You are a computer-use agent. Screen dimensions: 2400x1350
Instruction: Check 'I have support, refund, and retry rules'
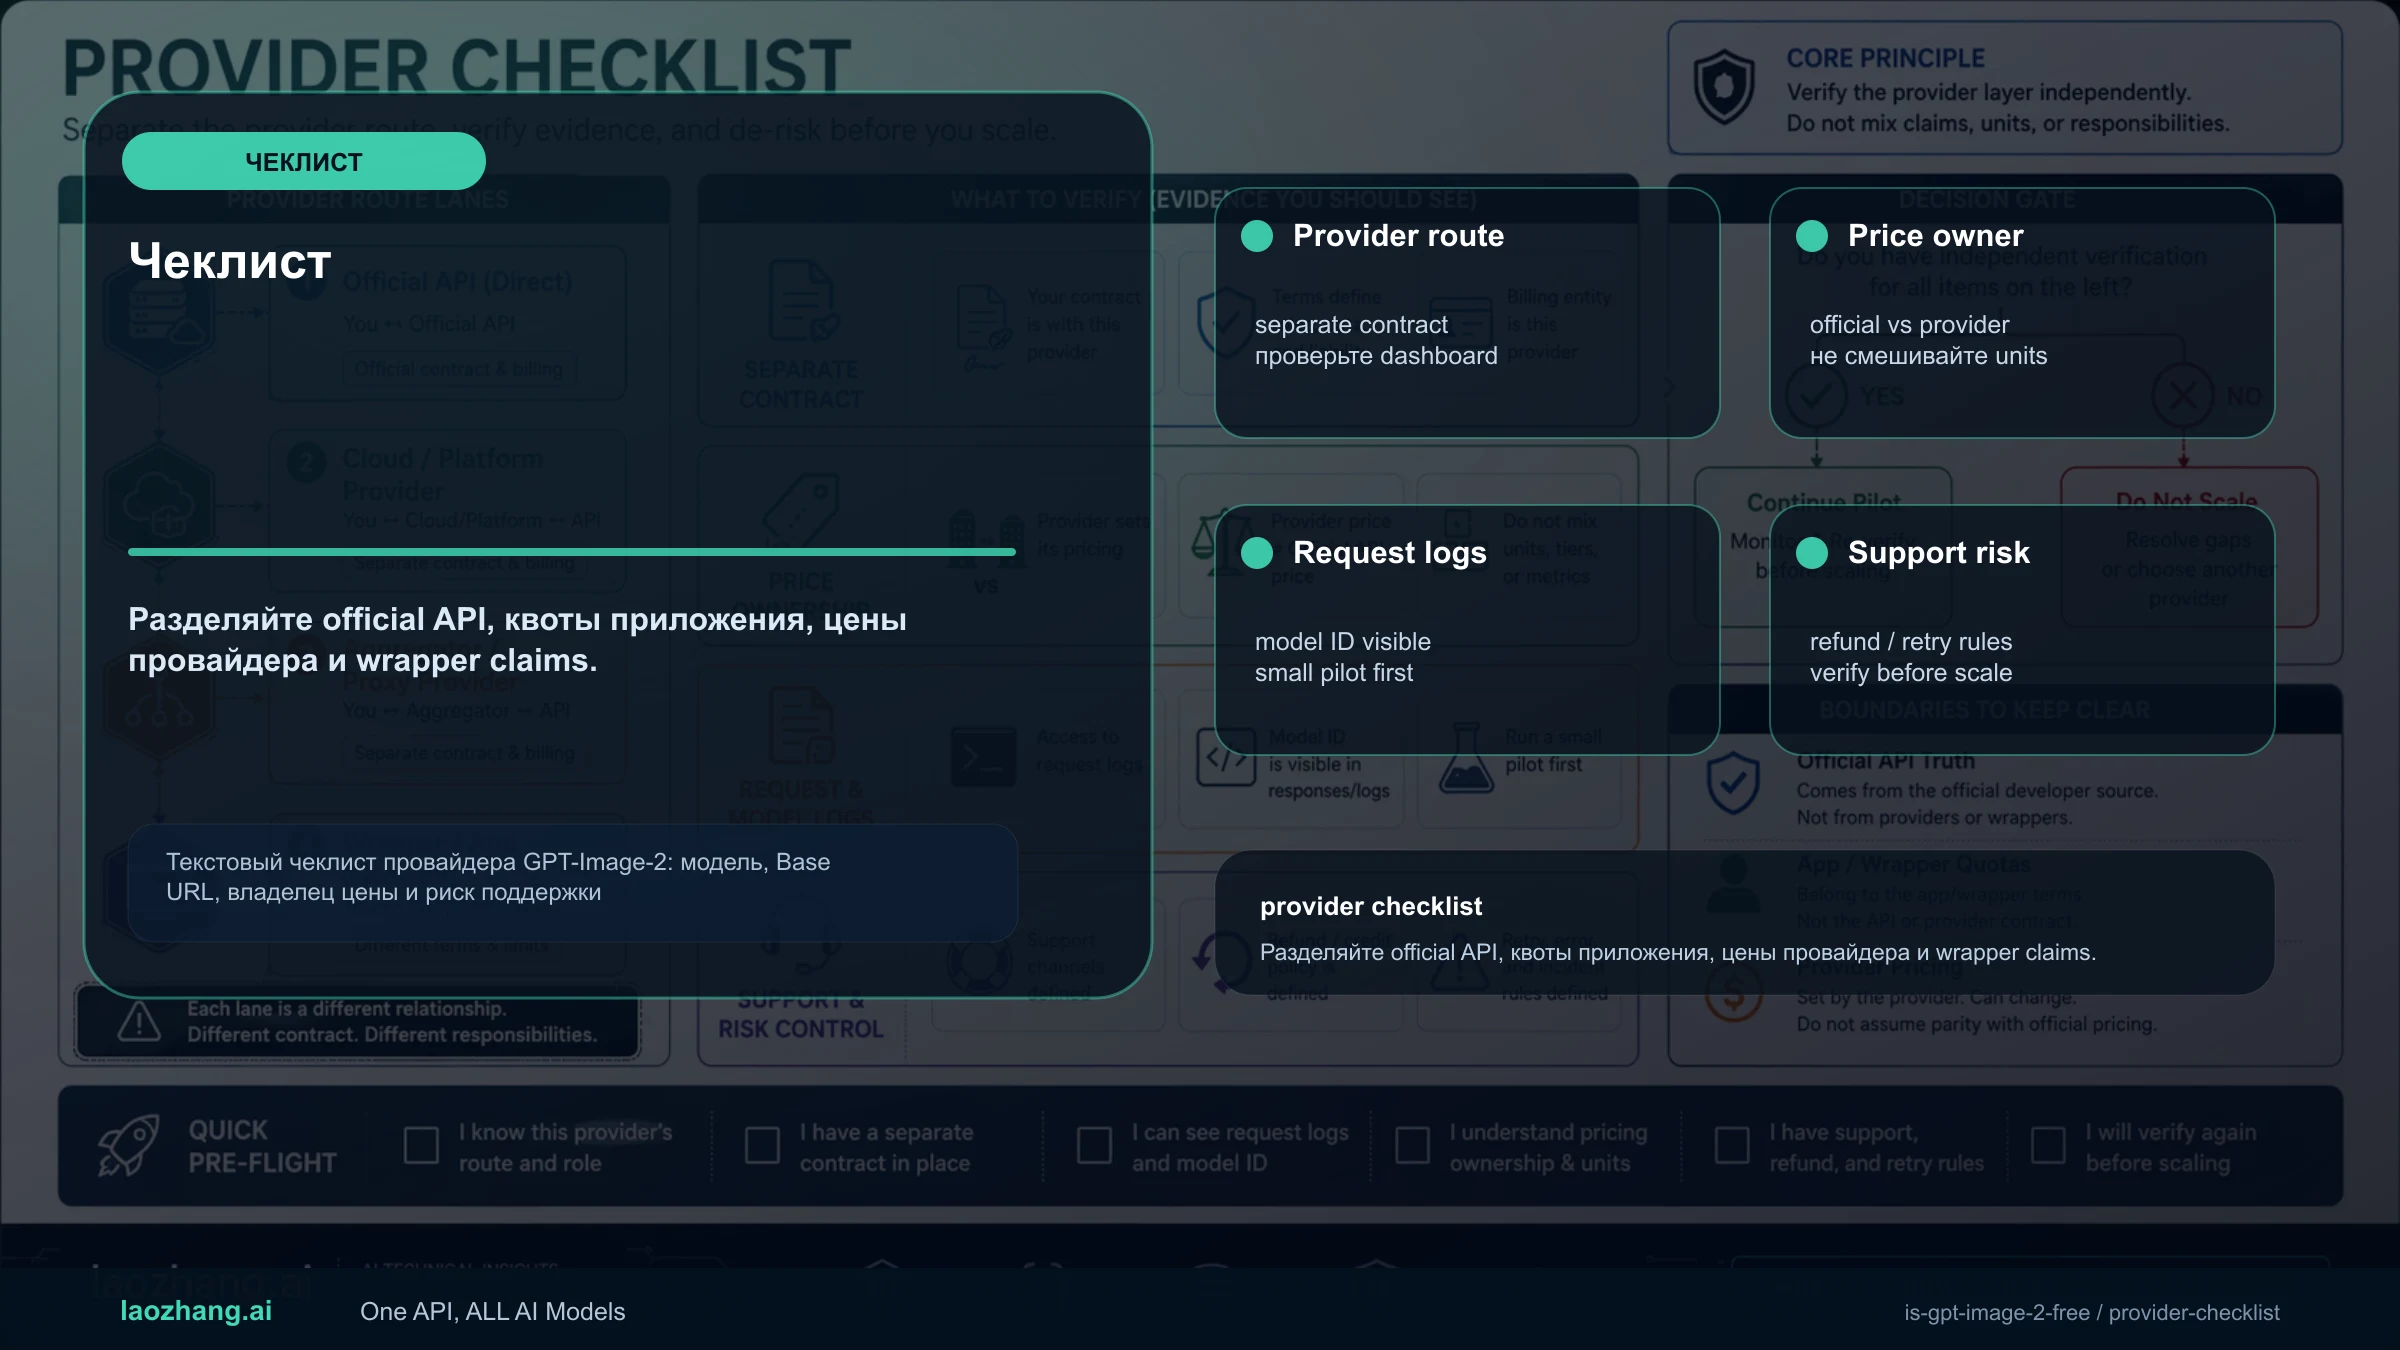(1732, 1146)
